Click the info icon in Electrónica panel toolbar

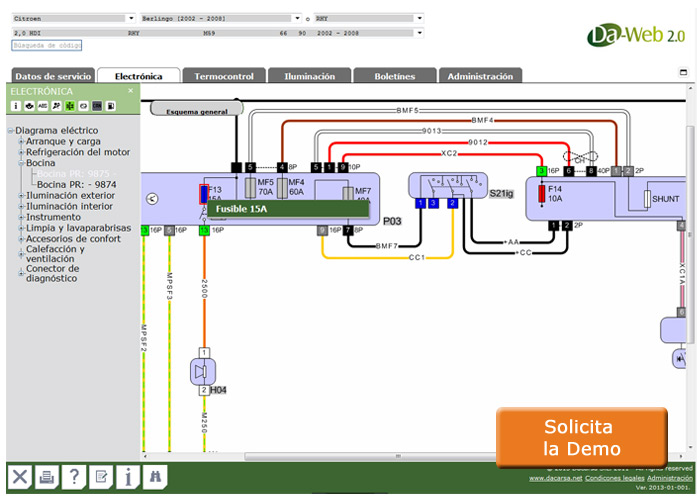(x=16, y=105)
